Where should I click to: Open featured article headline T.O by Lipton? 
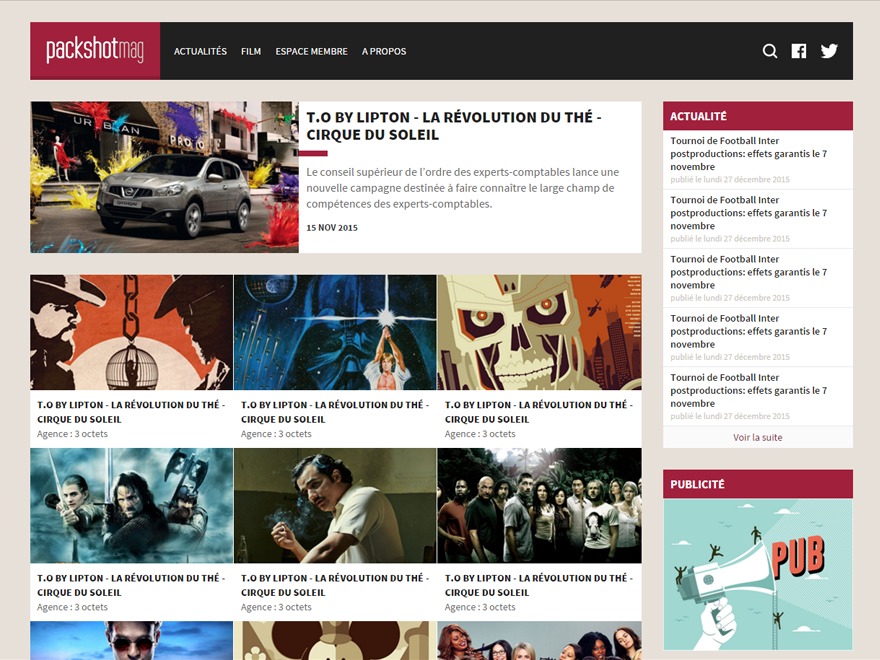(453, 126)
